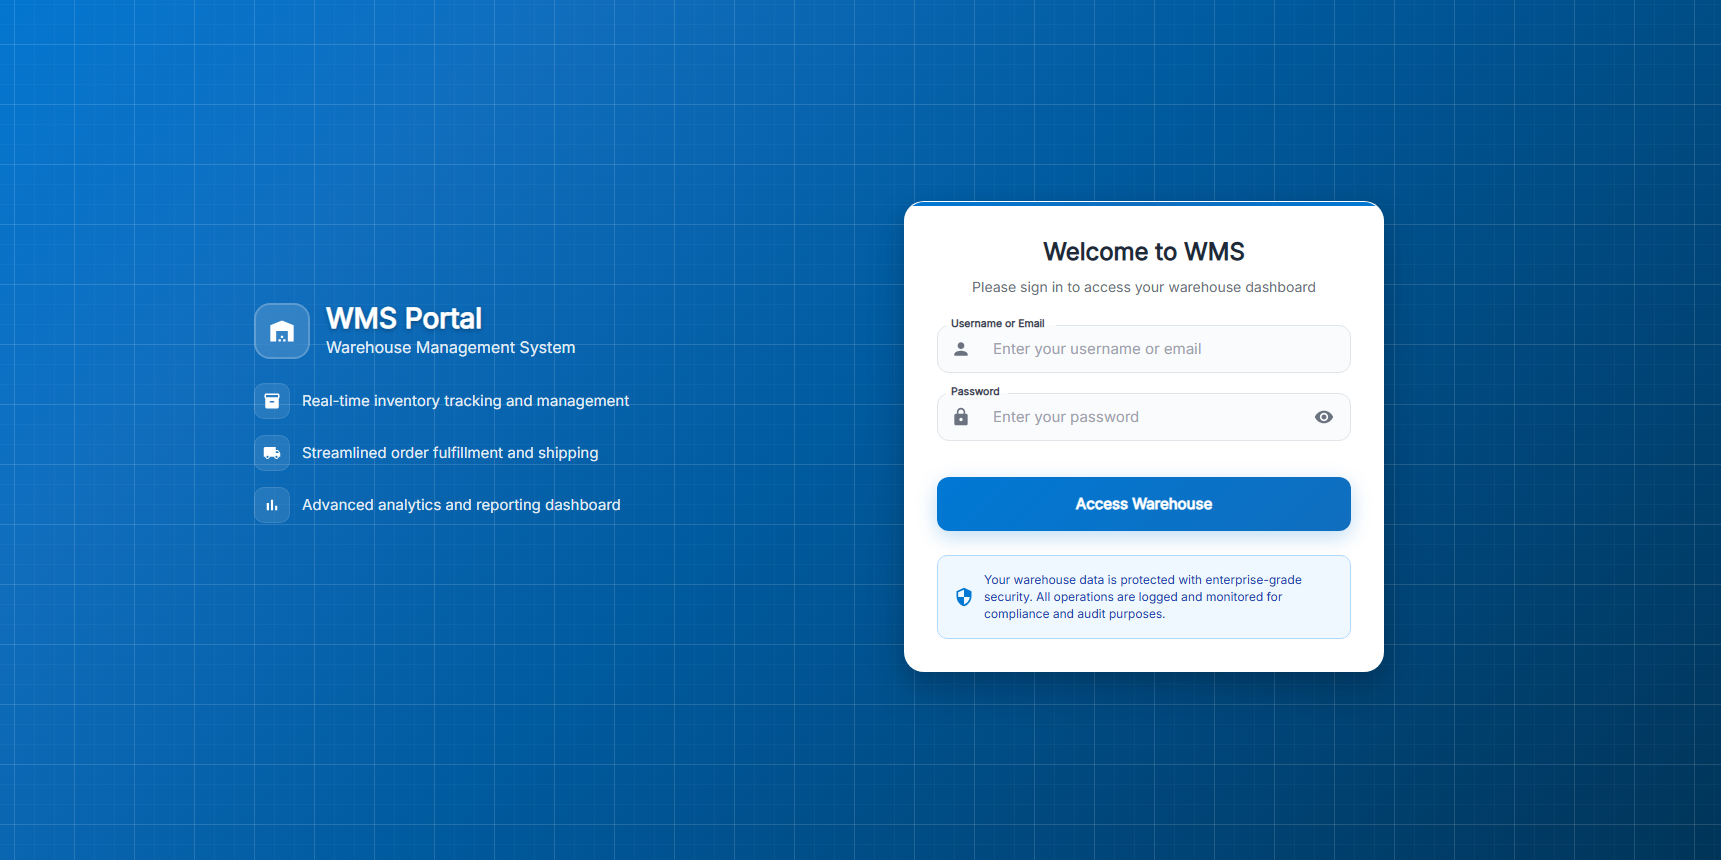Viewport: 1721px width, 860px height.
Task: Click the lock icon in password field
Action: (x=961, y=417)
